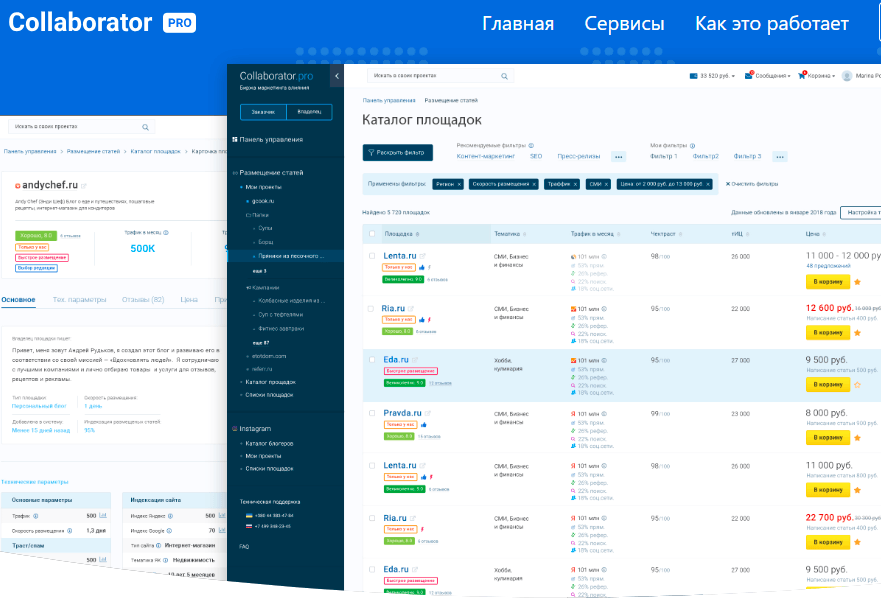Viewport: 881px width, 602px height.
Task: Expand the Папки folder in the sidebar
Action: pos(257,215)
